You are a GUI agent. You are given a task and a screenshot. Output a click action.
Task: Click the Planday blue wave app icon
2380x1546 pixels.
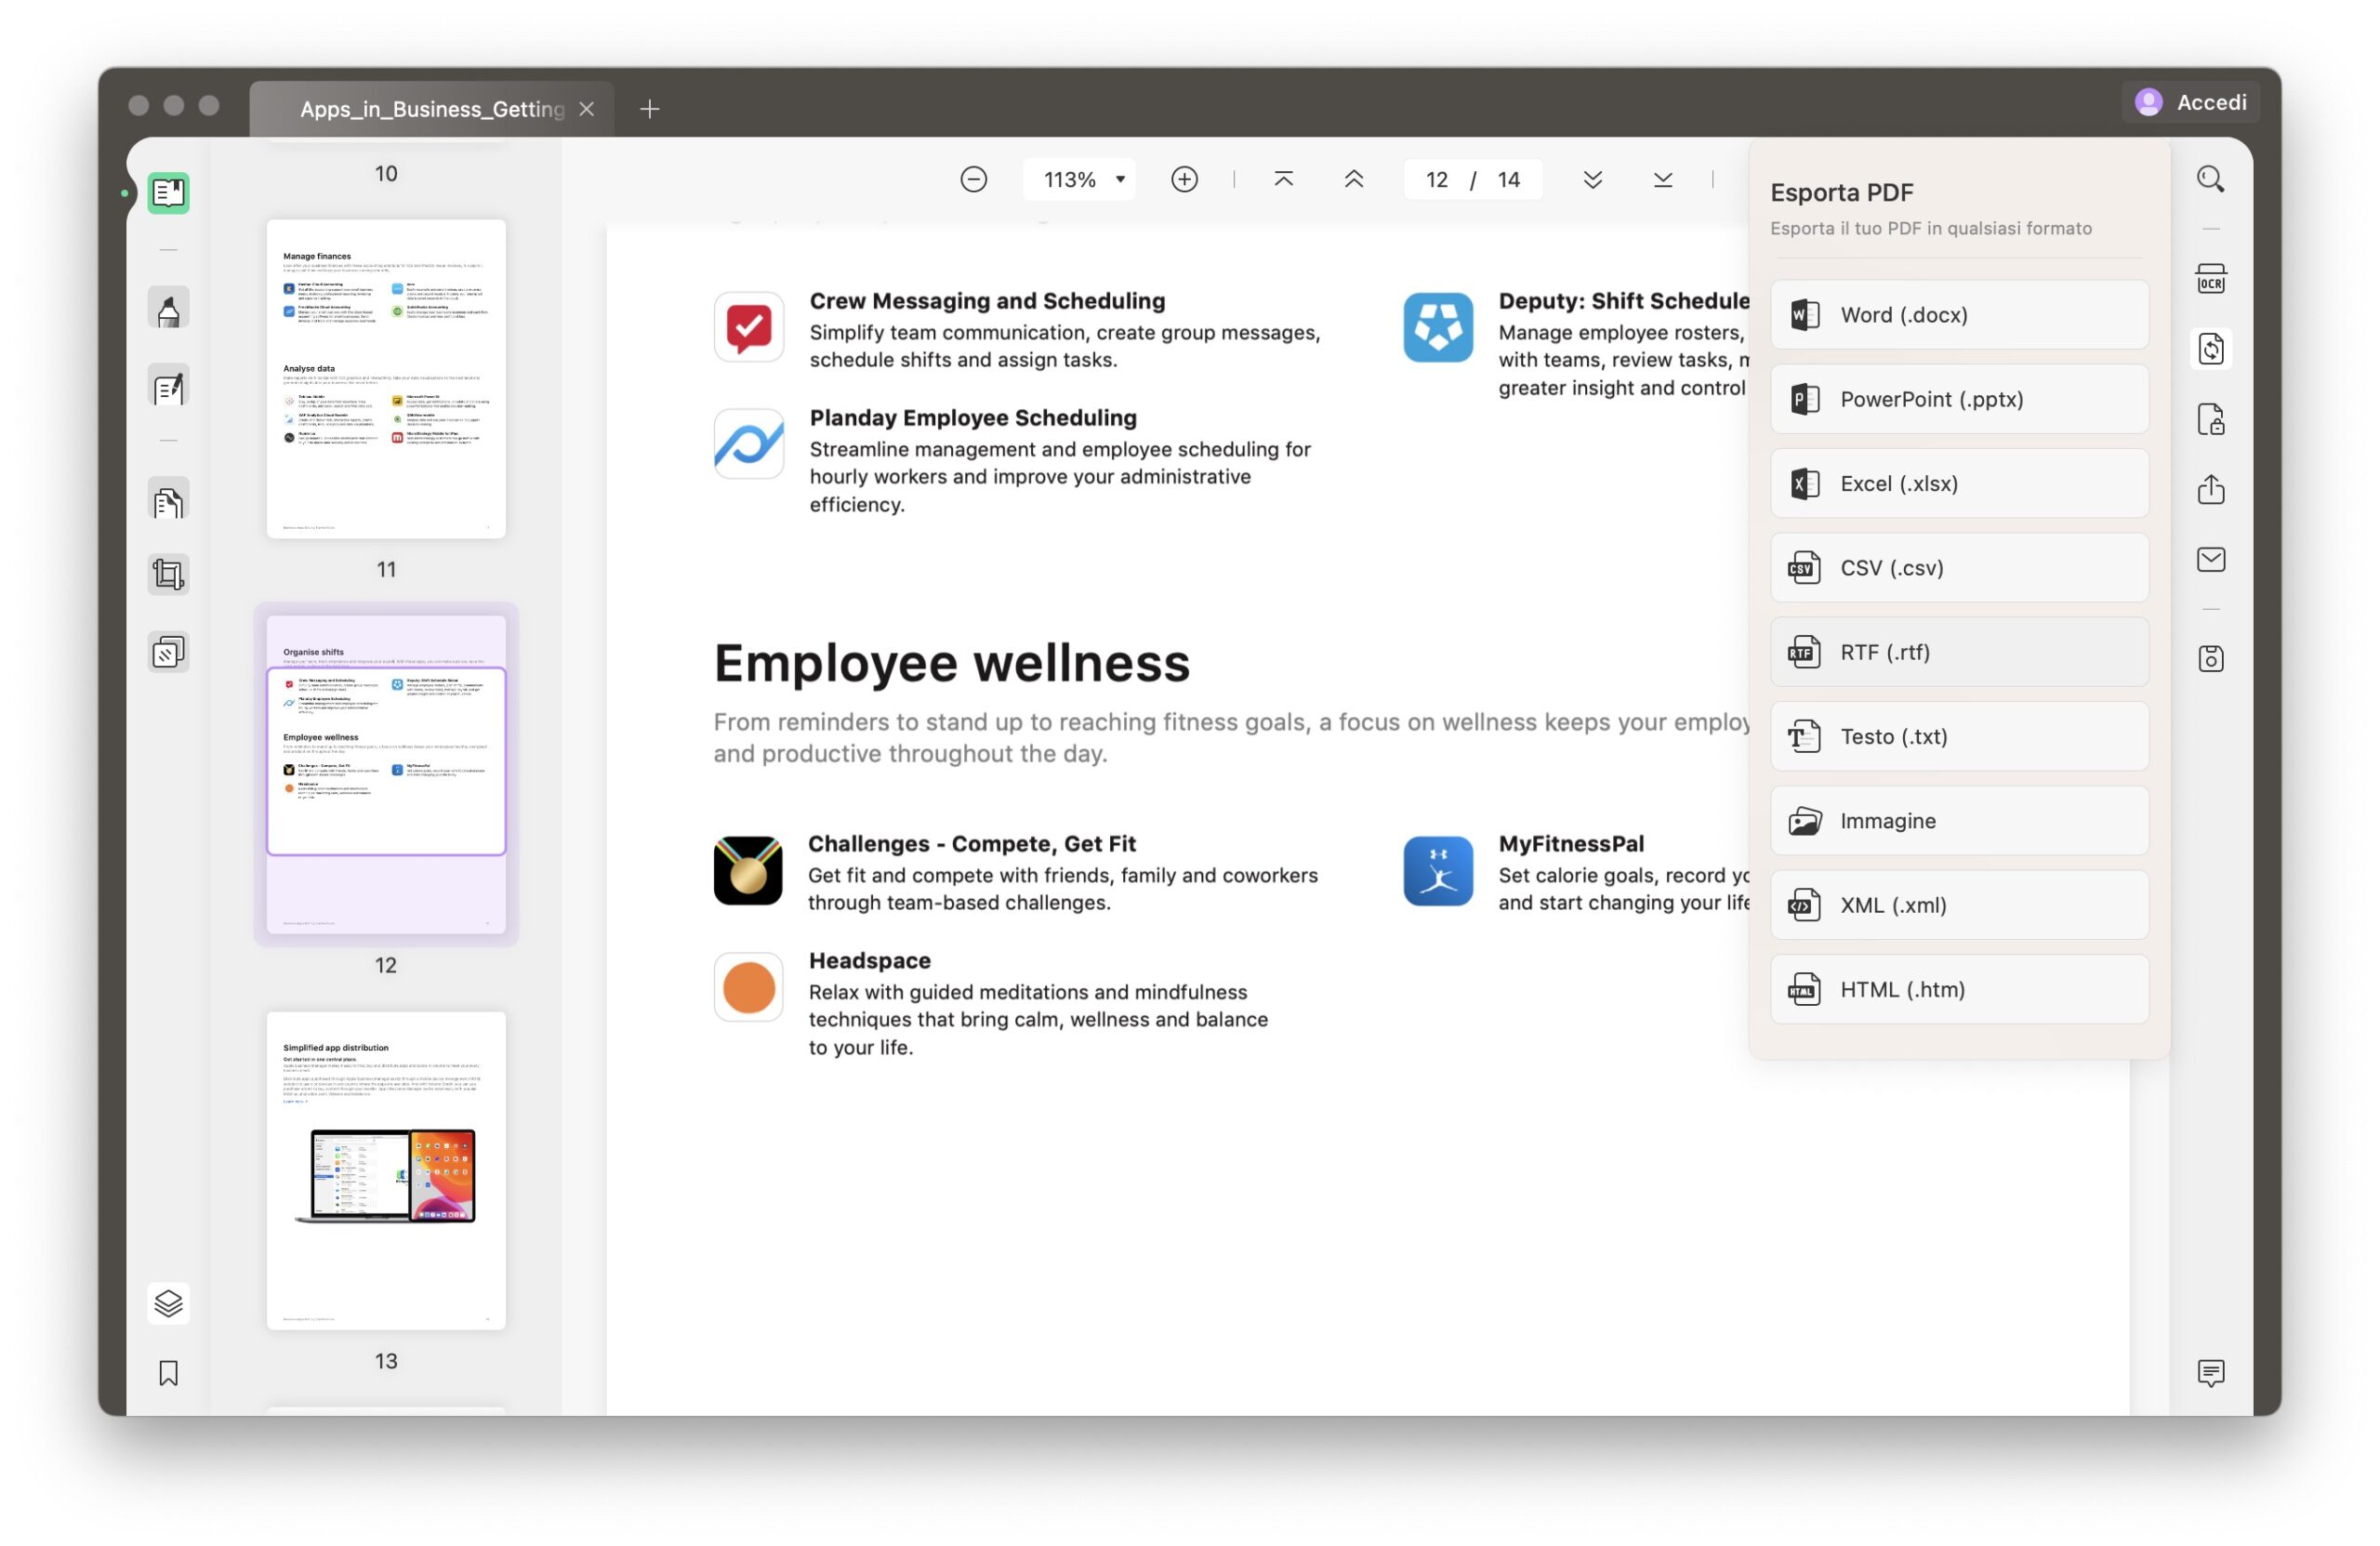(748, 444)
